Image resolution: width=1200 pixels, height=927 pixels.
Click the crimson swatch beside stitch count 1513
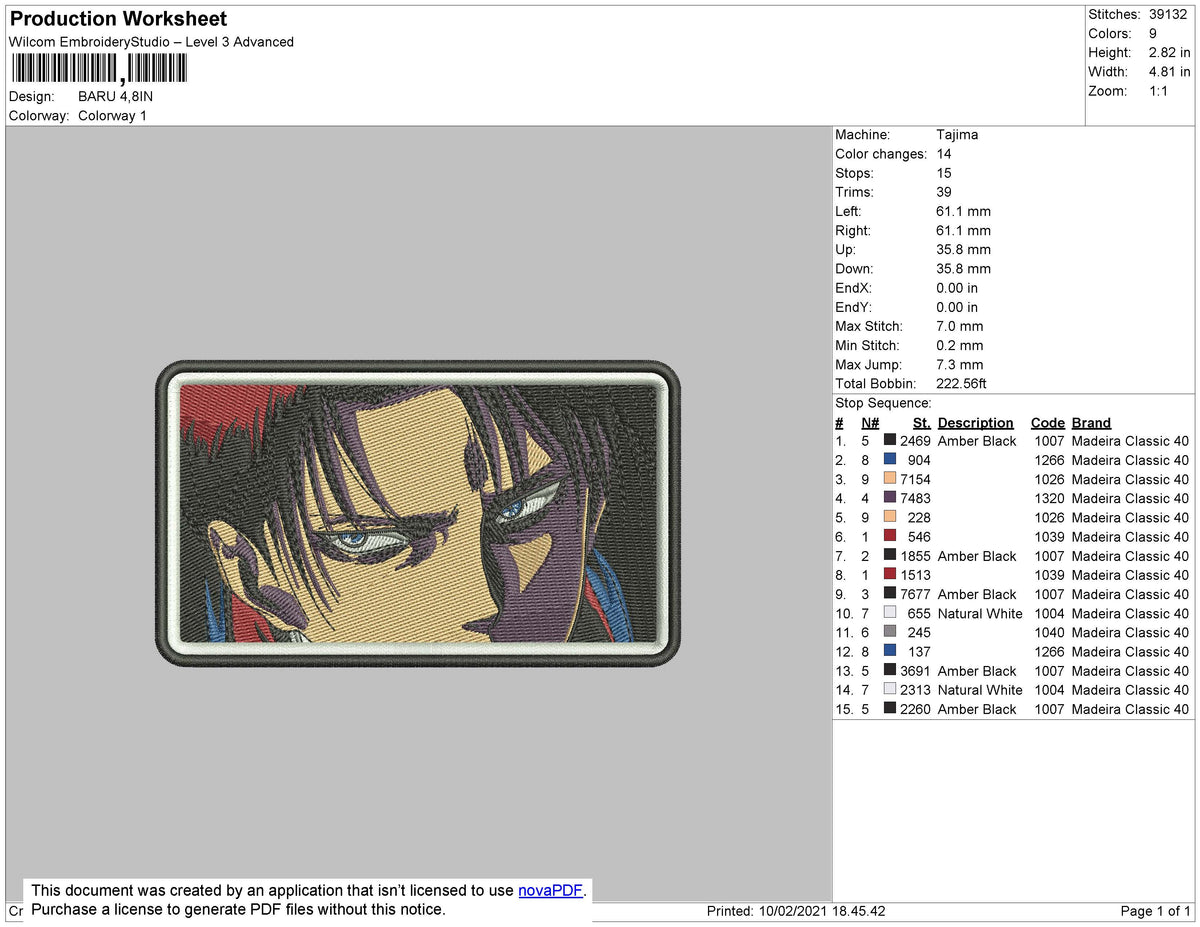[x=889, y=575]
